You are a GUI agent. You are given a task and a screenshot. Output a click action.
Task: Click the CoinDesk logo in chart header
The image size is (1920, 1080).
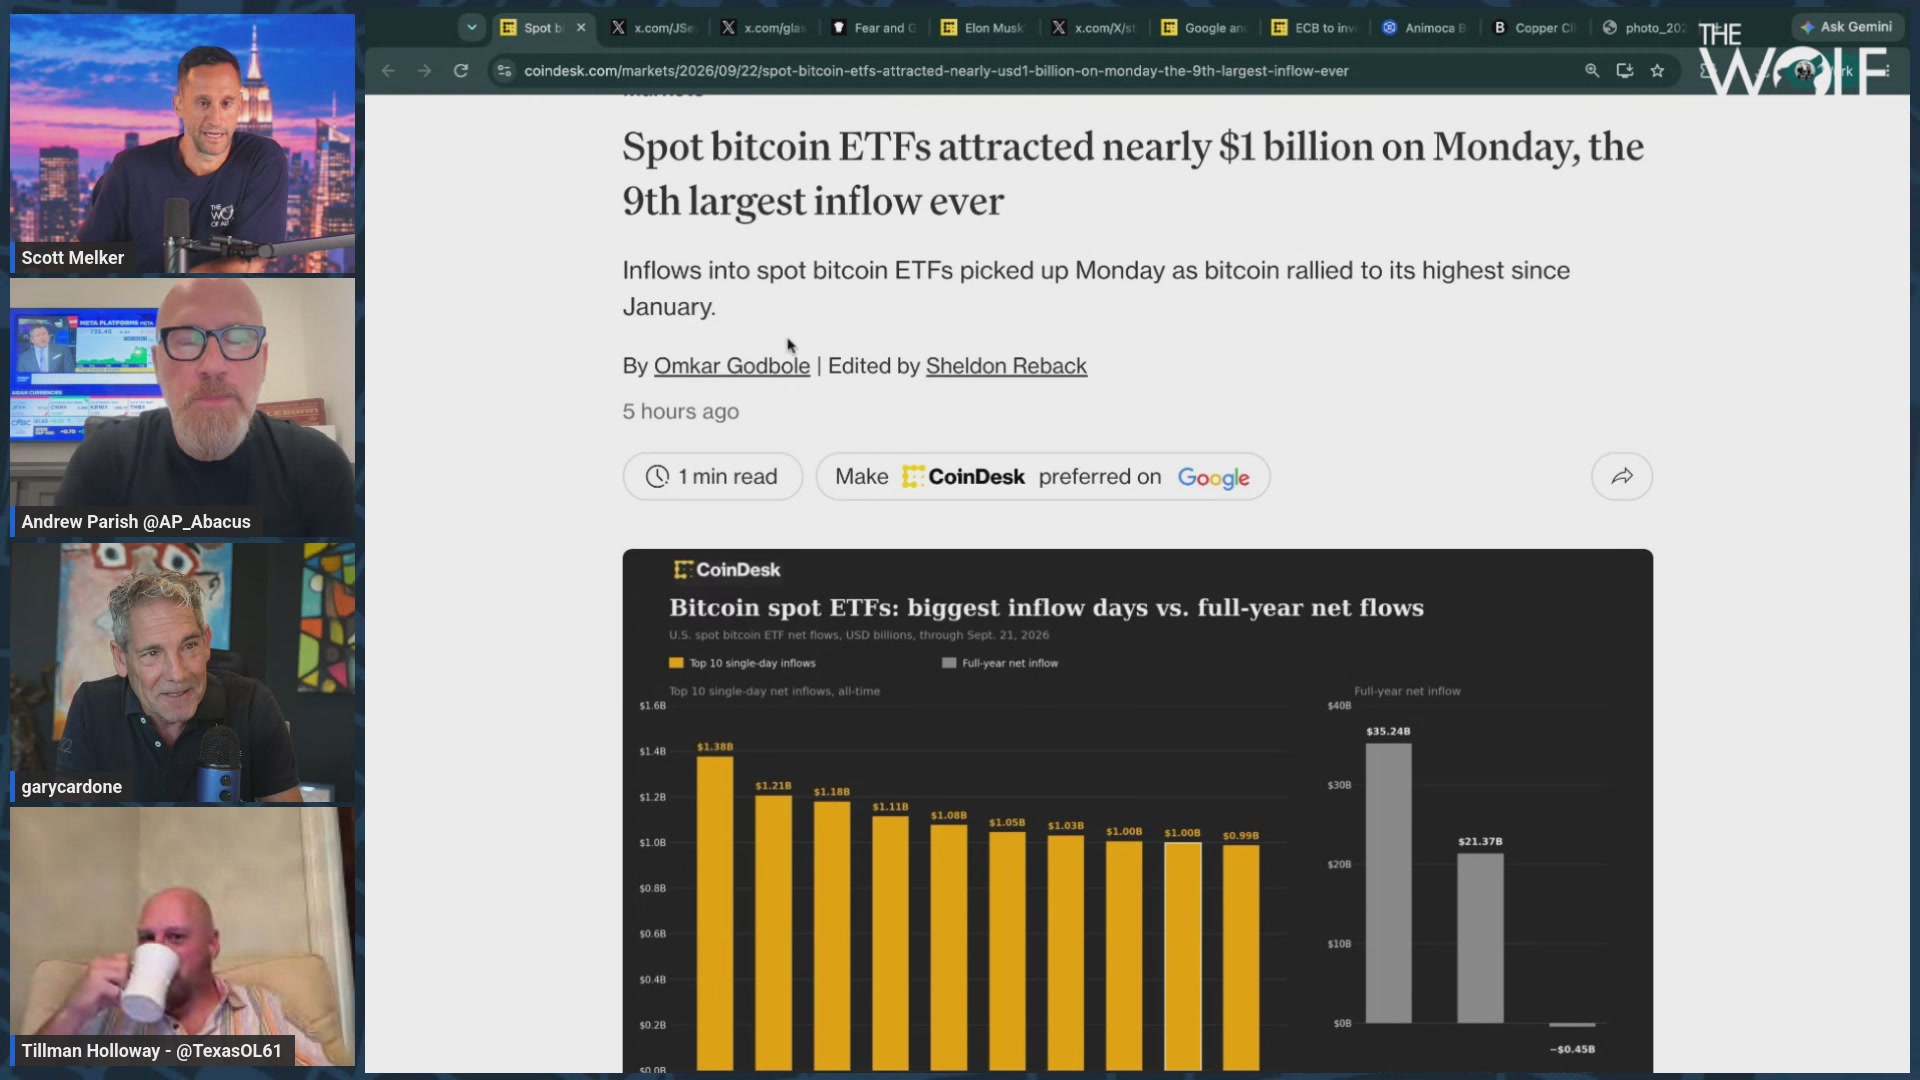coord(727,570)
